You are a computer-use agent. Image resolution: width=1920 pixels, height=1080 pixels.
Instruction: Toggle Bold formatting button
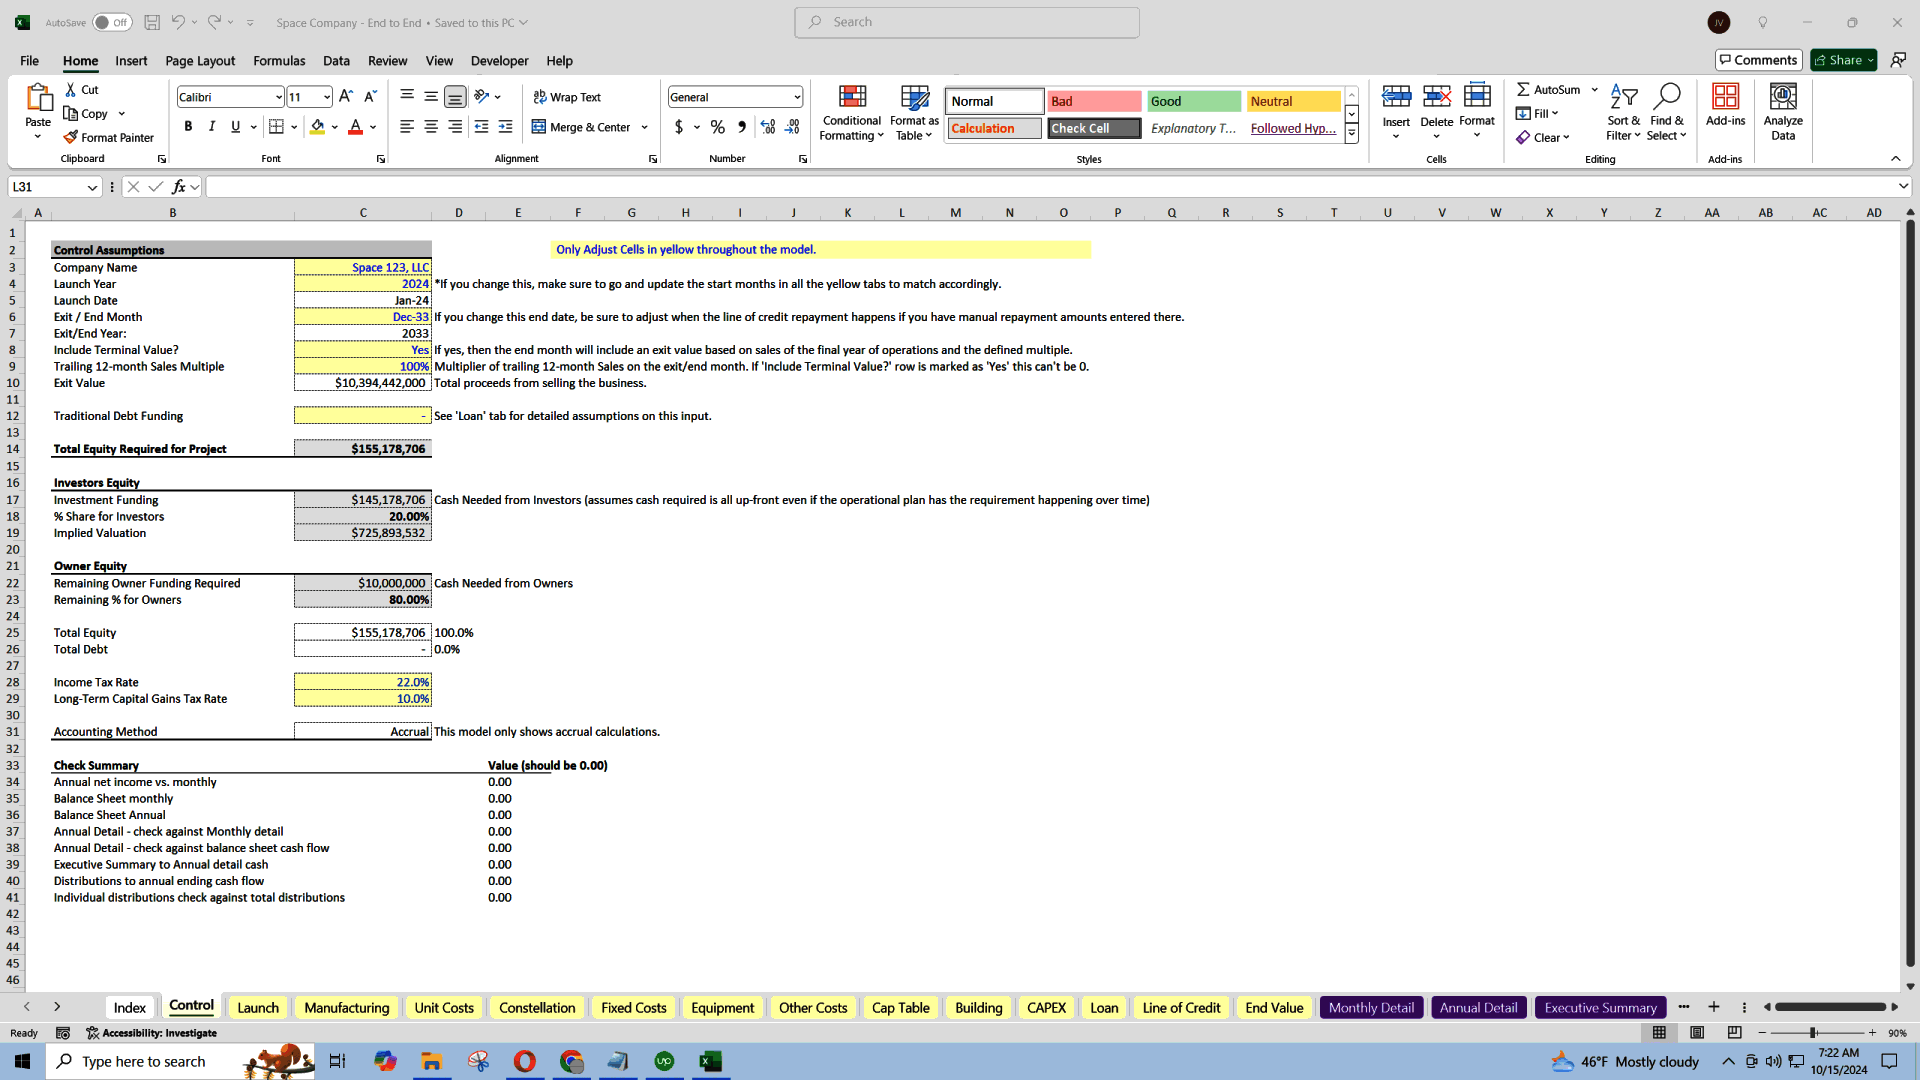[189, 128]
